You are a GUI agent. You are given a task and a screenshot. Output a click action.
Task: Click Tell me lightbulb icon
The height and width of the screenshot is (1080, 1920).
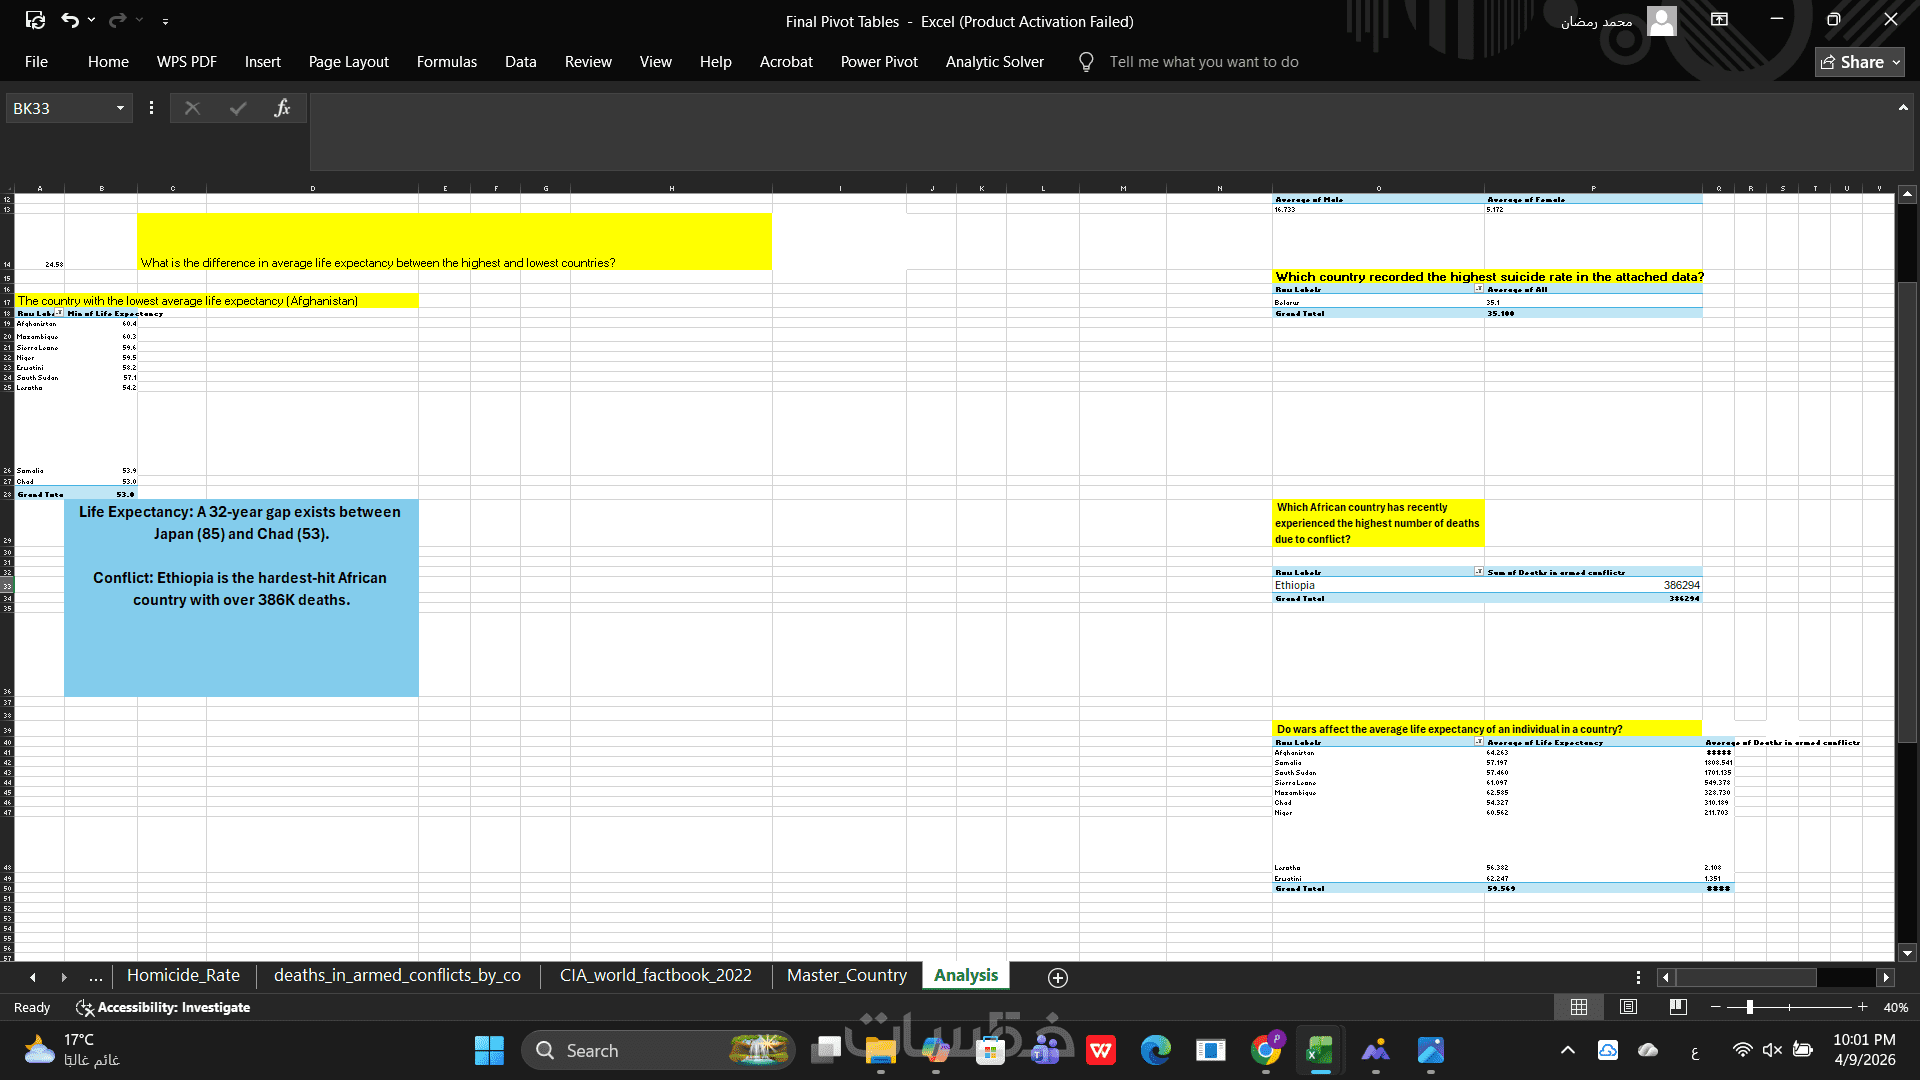(1086, 62)
